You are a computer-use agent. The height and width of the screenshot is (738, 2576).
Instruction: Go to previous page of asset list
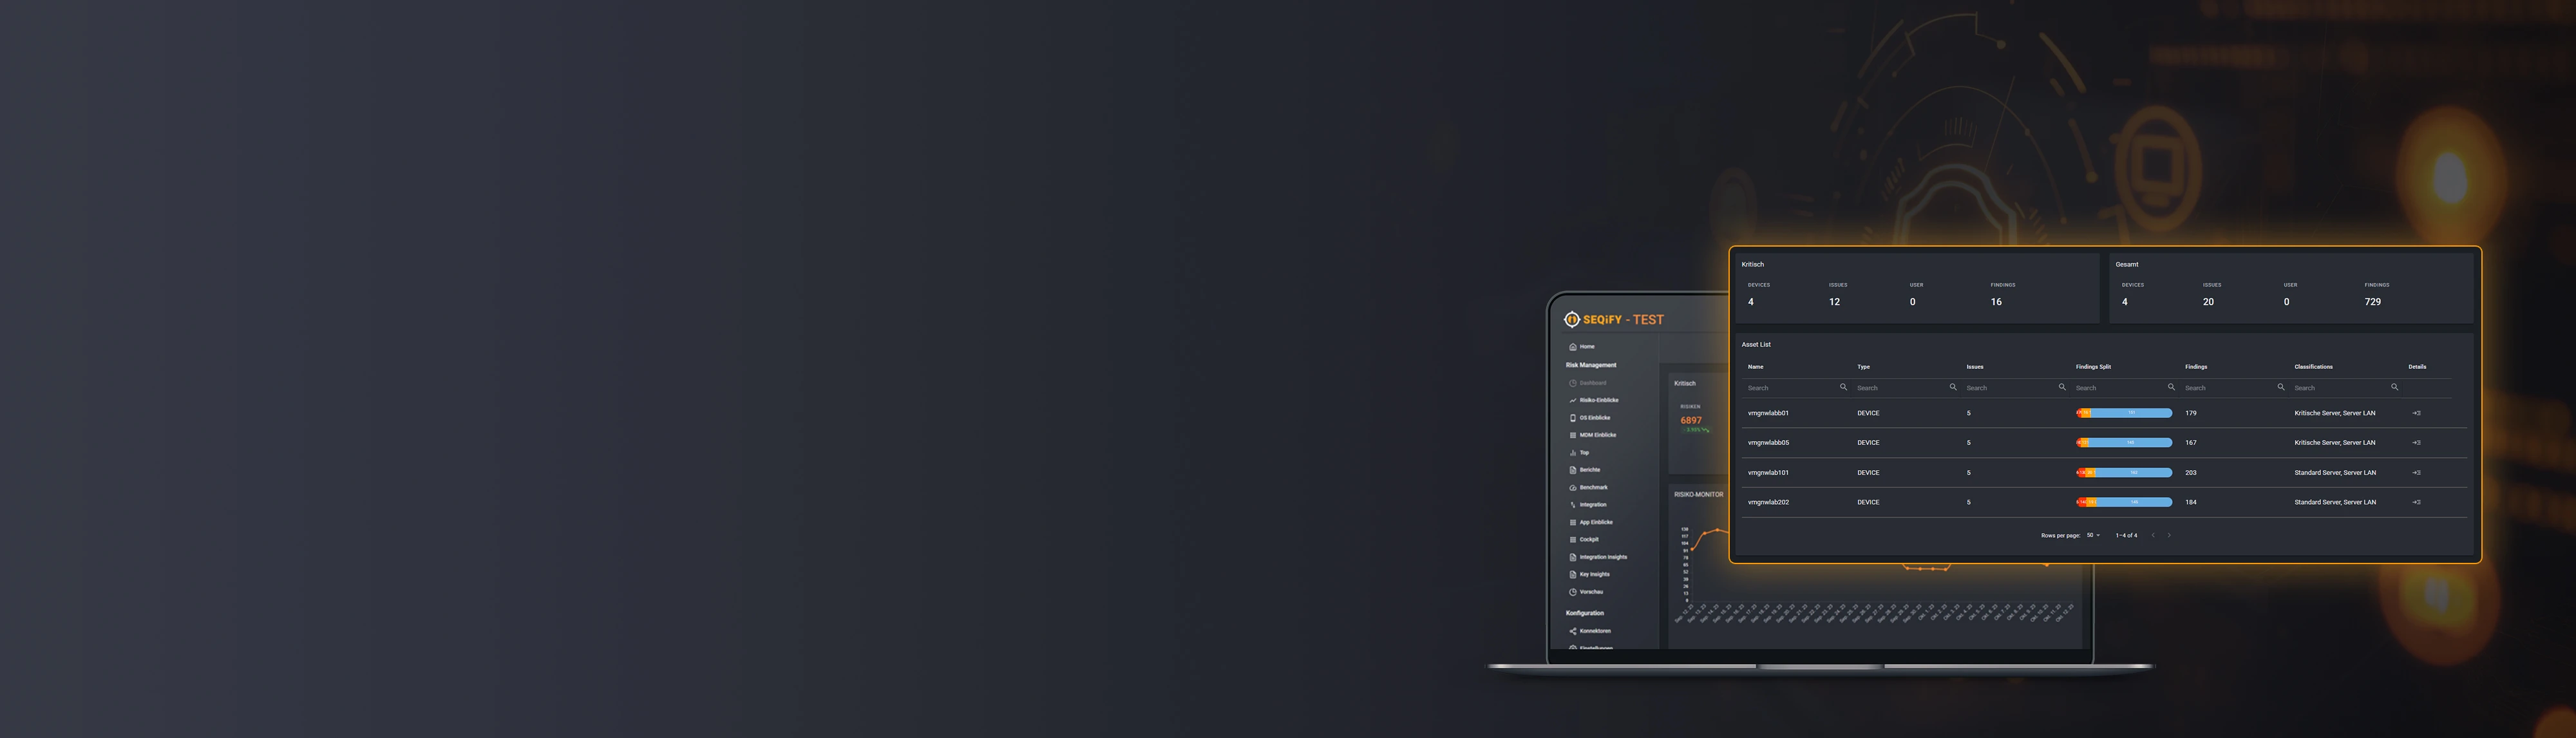[x=2153, y=535]
